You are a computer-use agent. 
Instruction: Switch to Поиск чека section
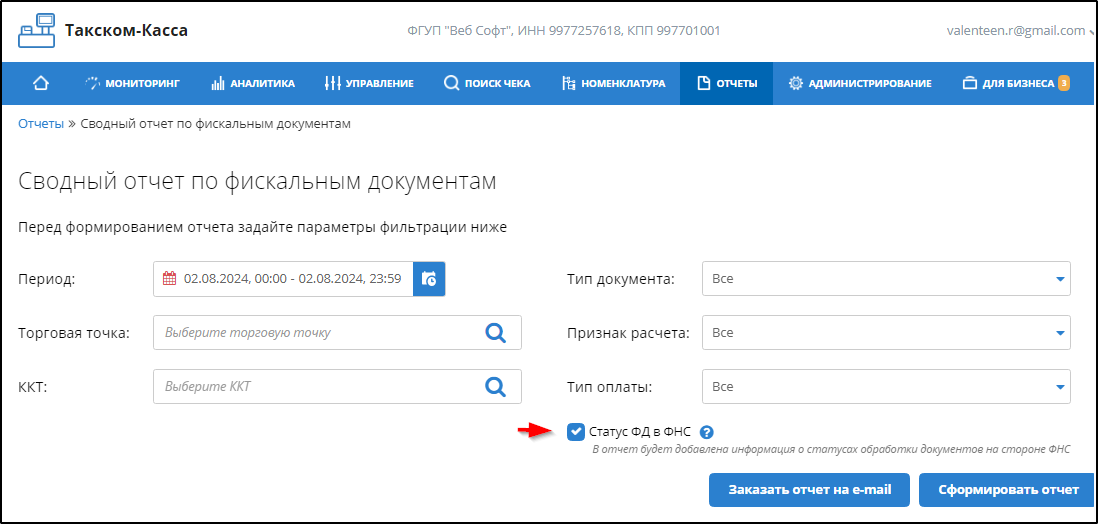(487, 83)
